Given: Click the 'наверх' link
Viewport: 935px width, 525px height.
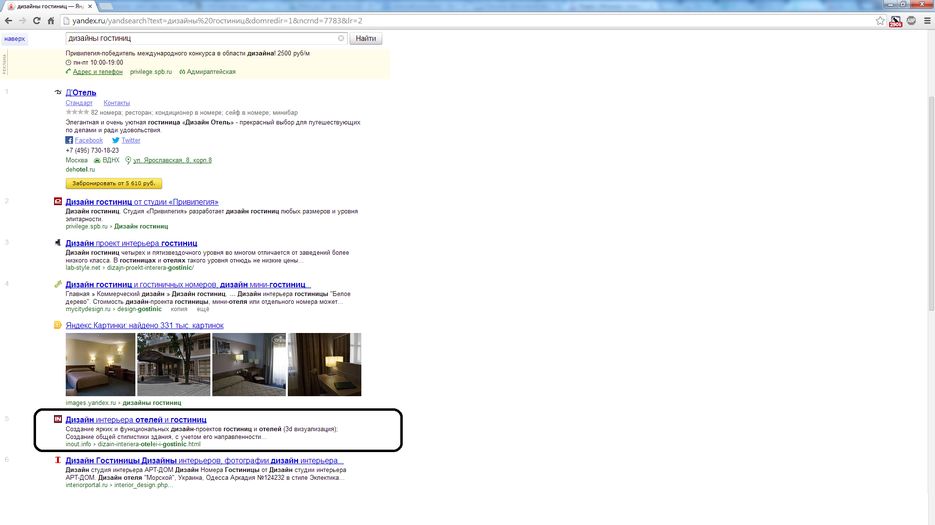Looking at the screenshot, I should pos(14,39).
